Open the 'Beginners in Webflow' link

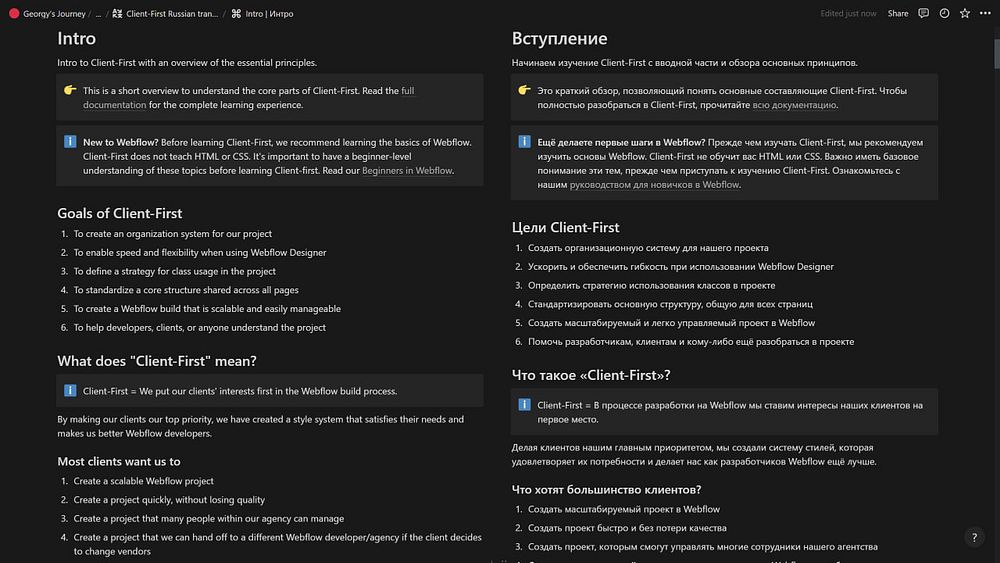click(x=407, y=170)
